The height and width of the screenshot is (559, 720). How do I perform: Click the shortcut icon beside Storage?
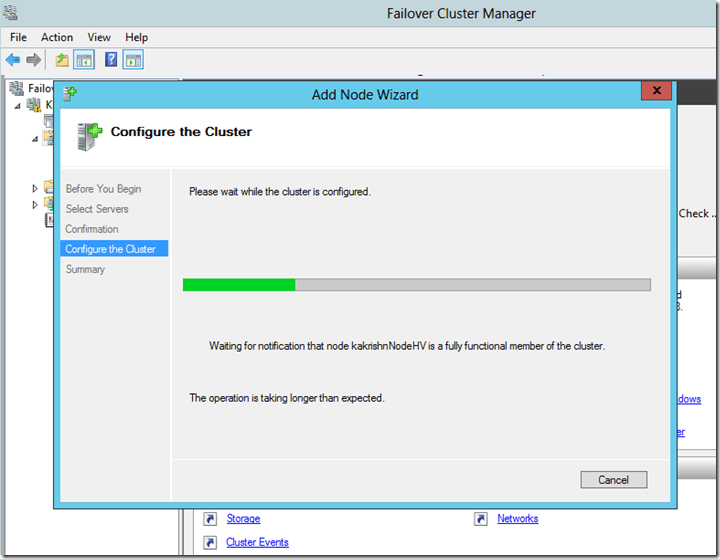pos(210,519)
